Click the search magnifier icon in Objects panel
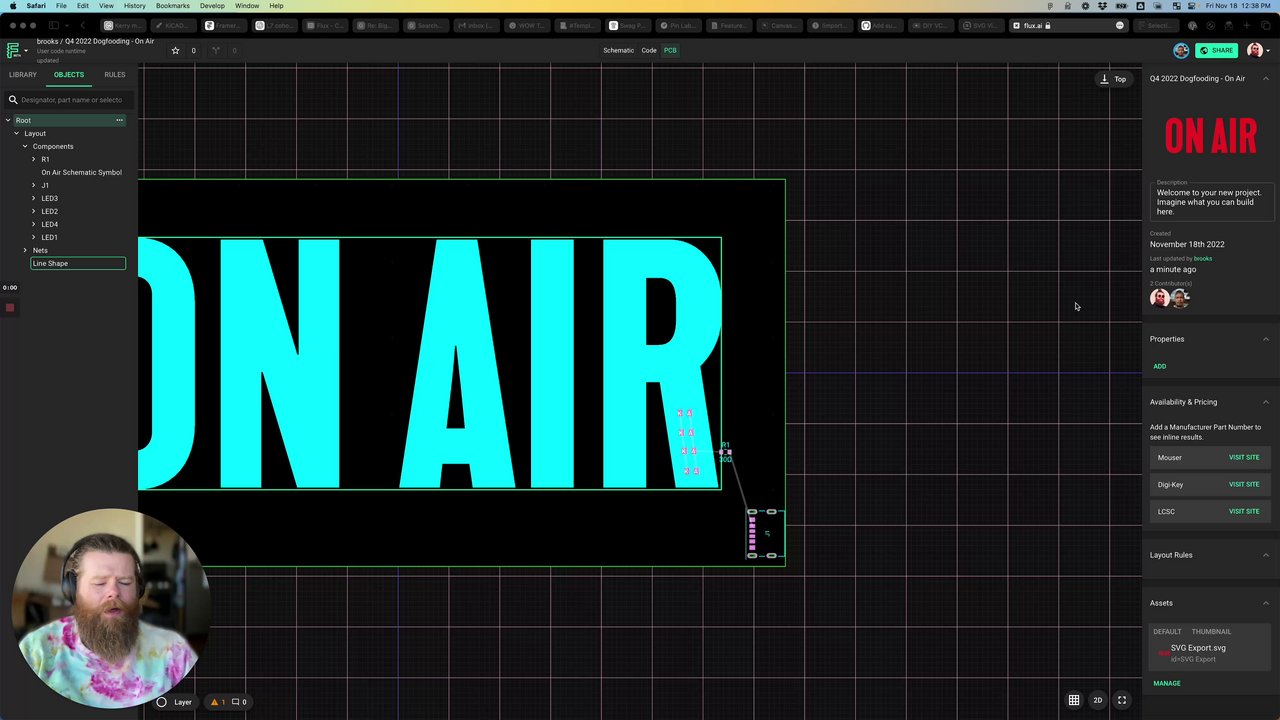The width and height of the screenshot is (1280, 720). (13, 100)
